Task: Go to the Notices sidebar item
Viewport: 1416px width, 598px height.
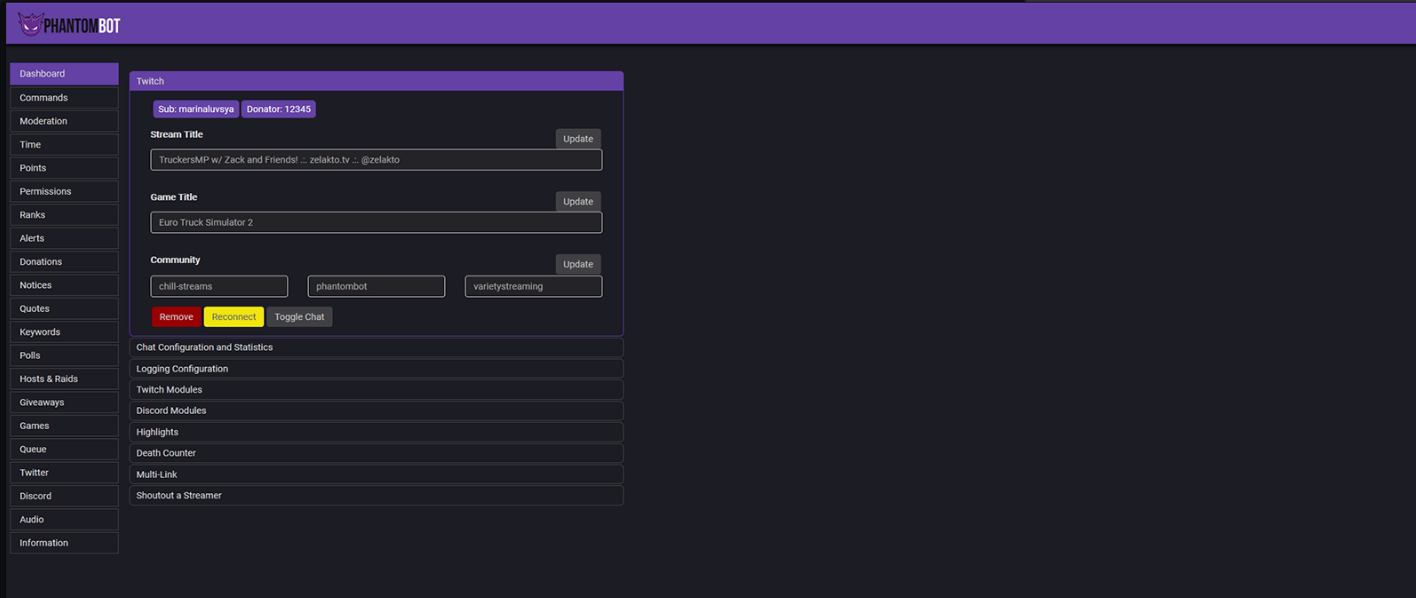Action: point(64,285)
